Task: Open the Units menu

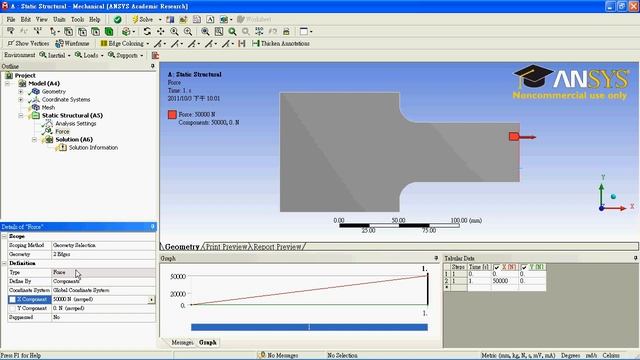Action: click(x=59, y=19)
